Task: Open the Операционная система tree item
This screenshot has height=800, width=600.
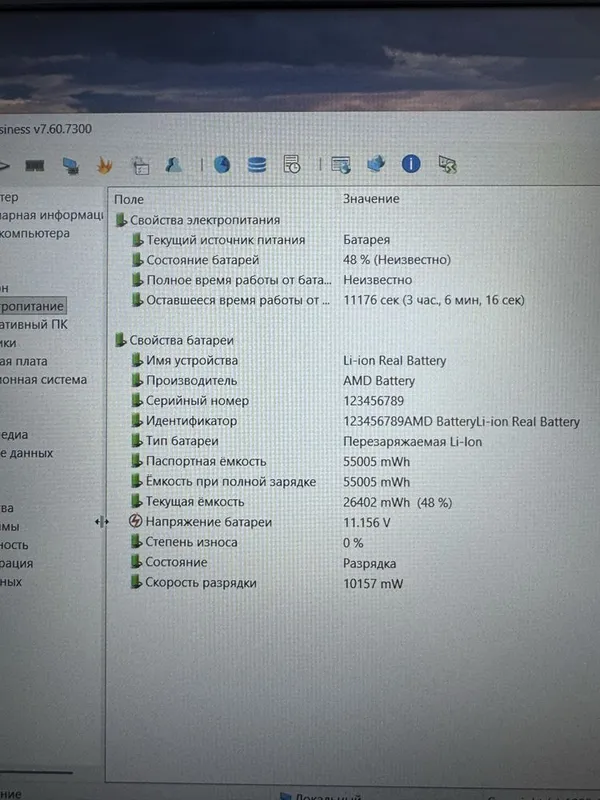Action: pyautogui.click(x=43, y=380)
